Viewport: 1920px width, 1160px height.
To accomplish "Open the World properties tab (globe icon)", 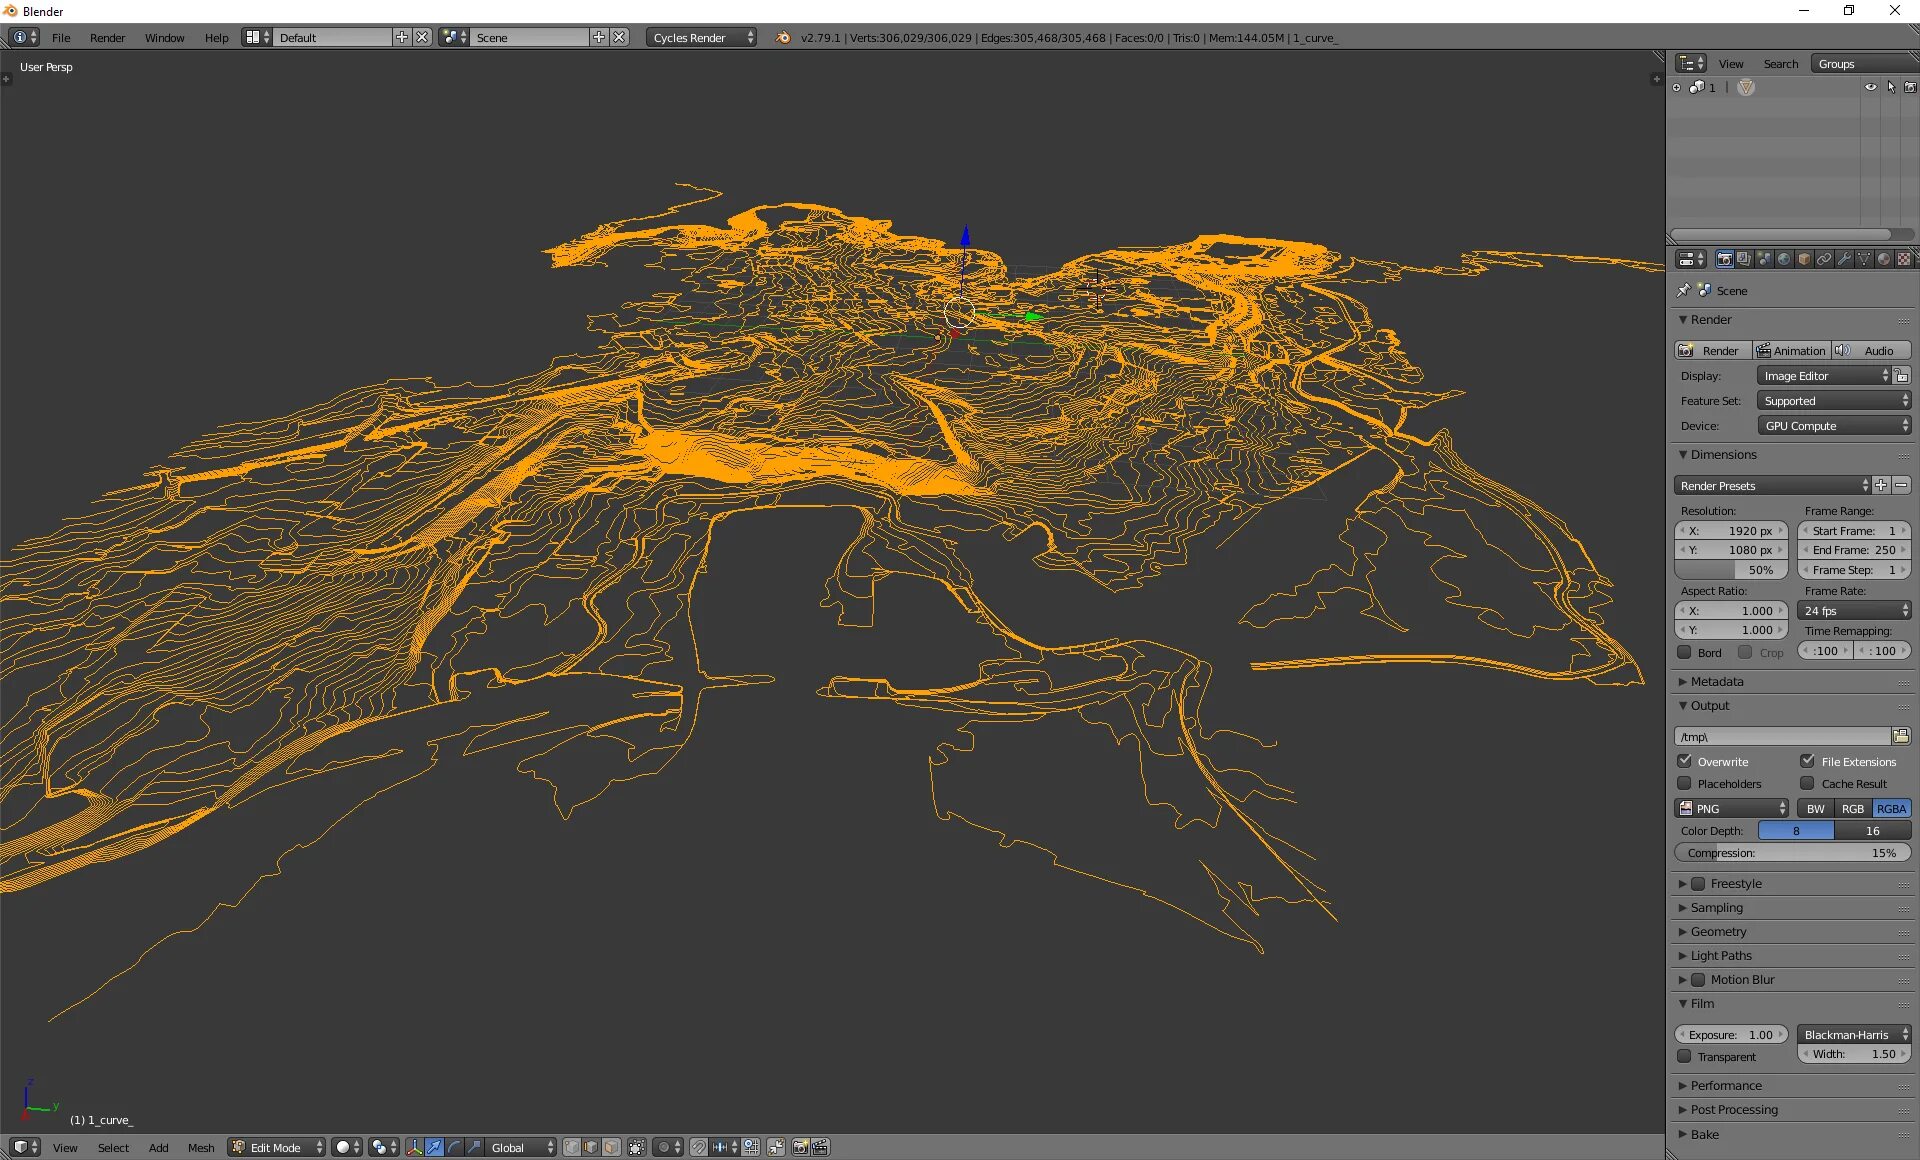I will 1784,259.
